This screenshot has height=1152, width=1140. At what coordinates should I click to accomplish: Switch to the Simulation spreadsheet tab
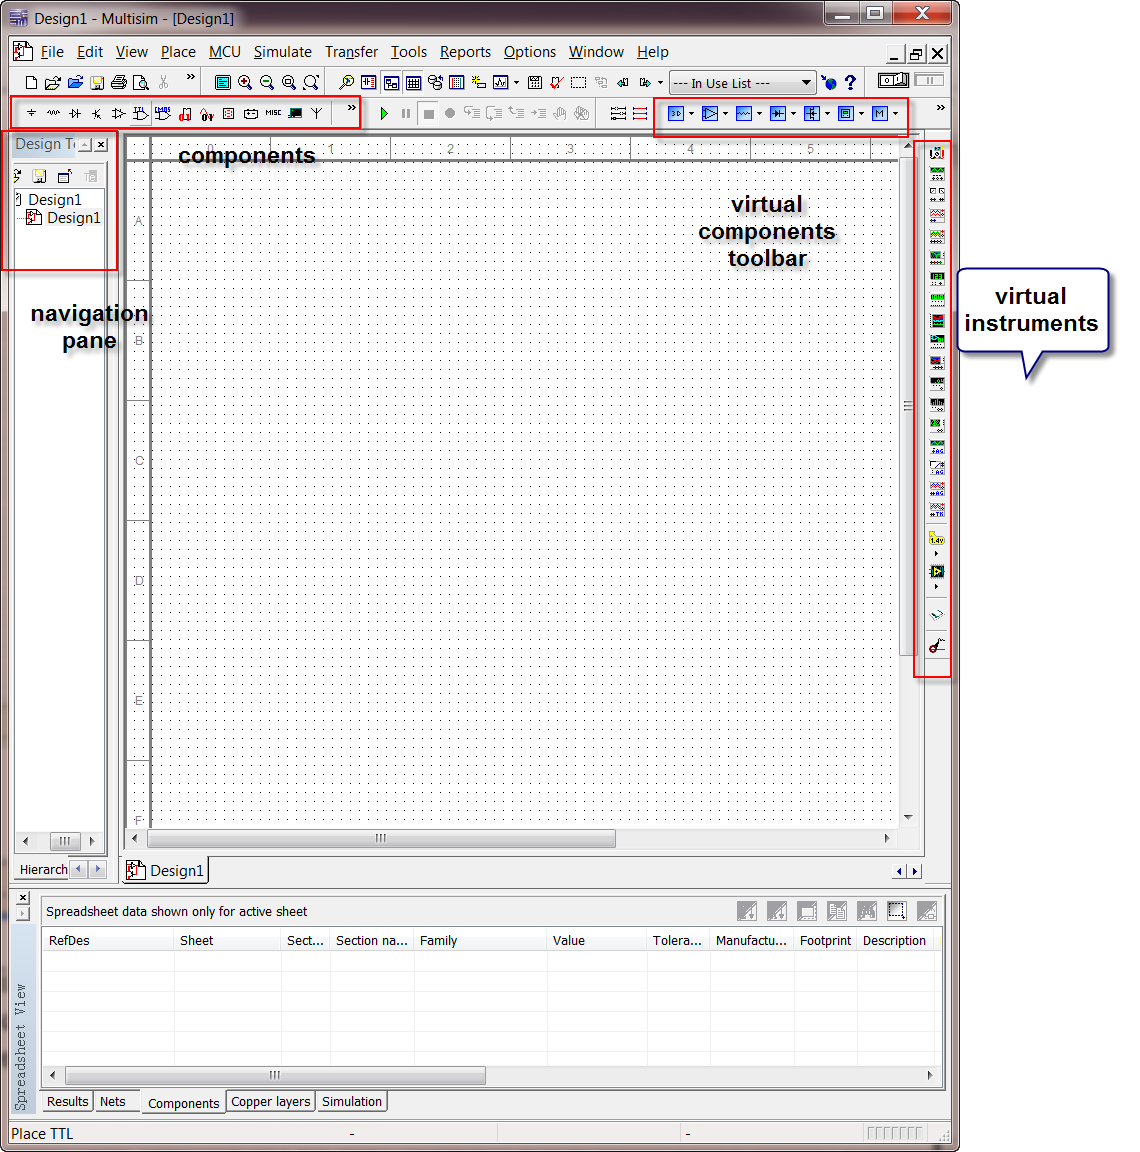pyautogui.click(x=352, y=1101)
